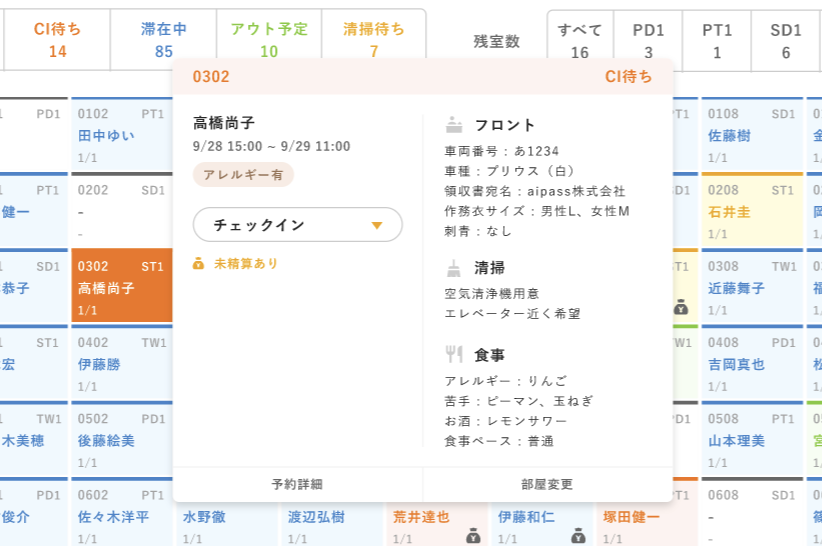Image resolution: width=822 pixels, height=546 pixels.
Task: Select the アウト予定 10 tab
Action: click(269, 40)
